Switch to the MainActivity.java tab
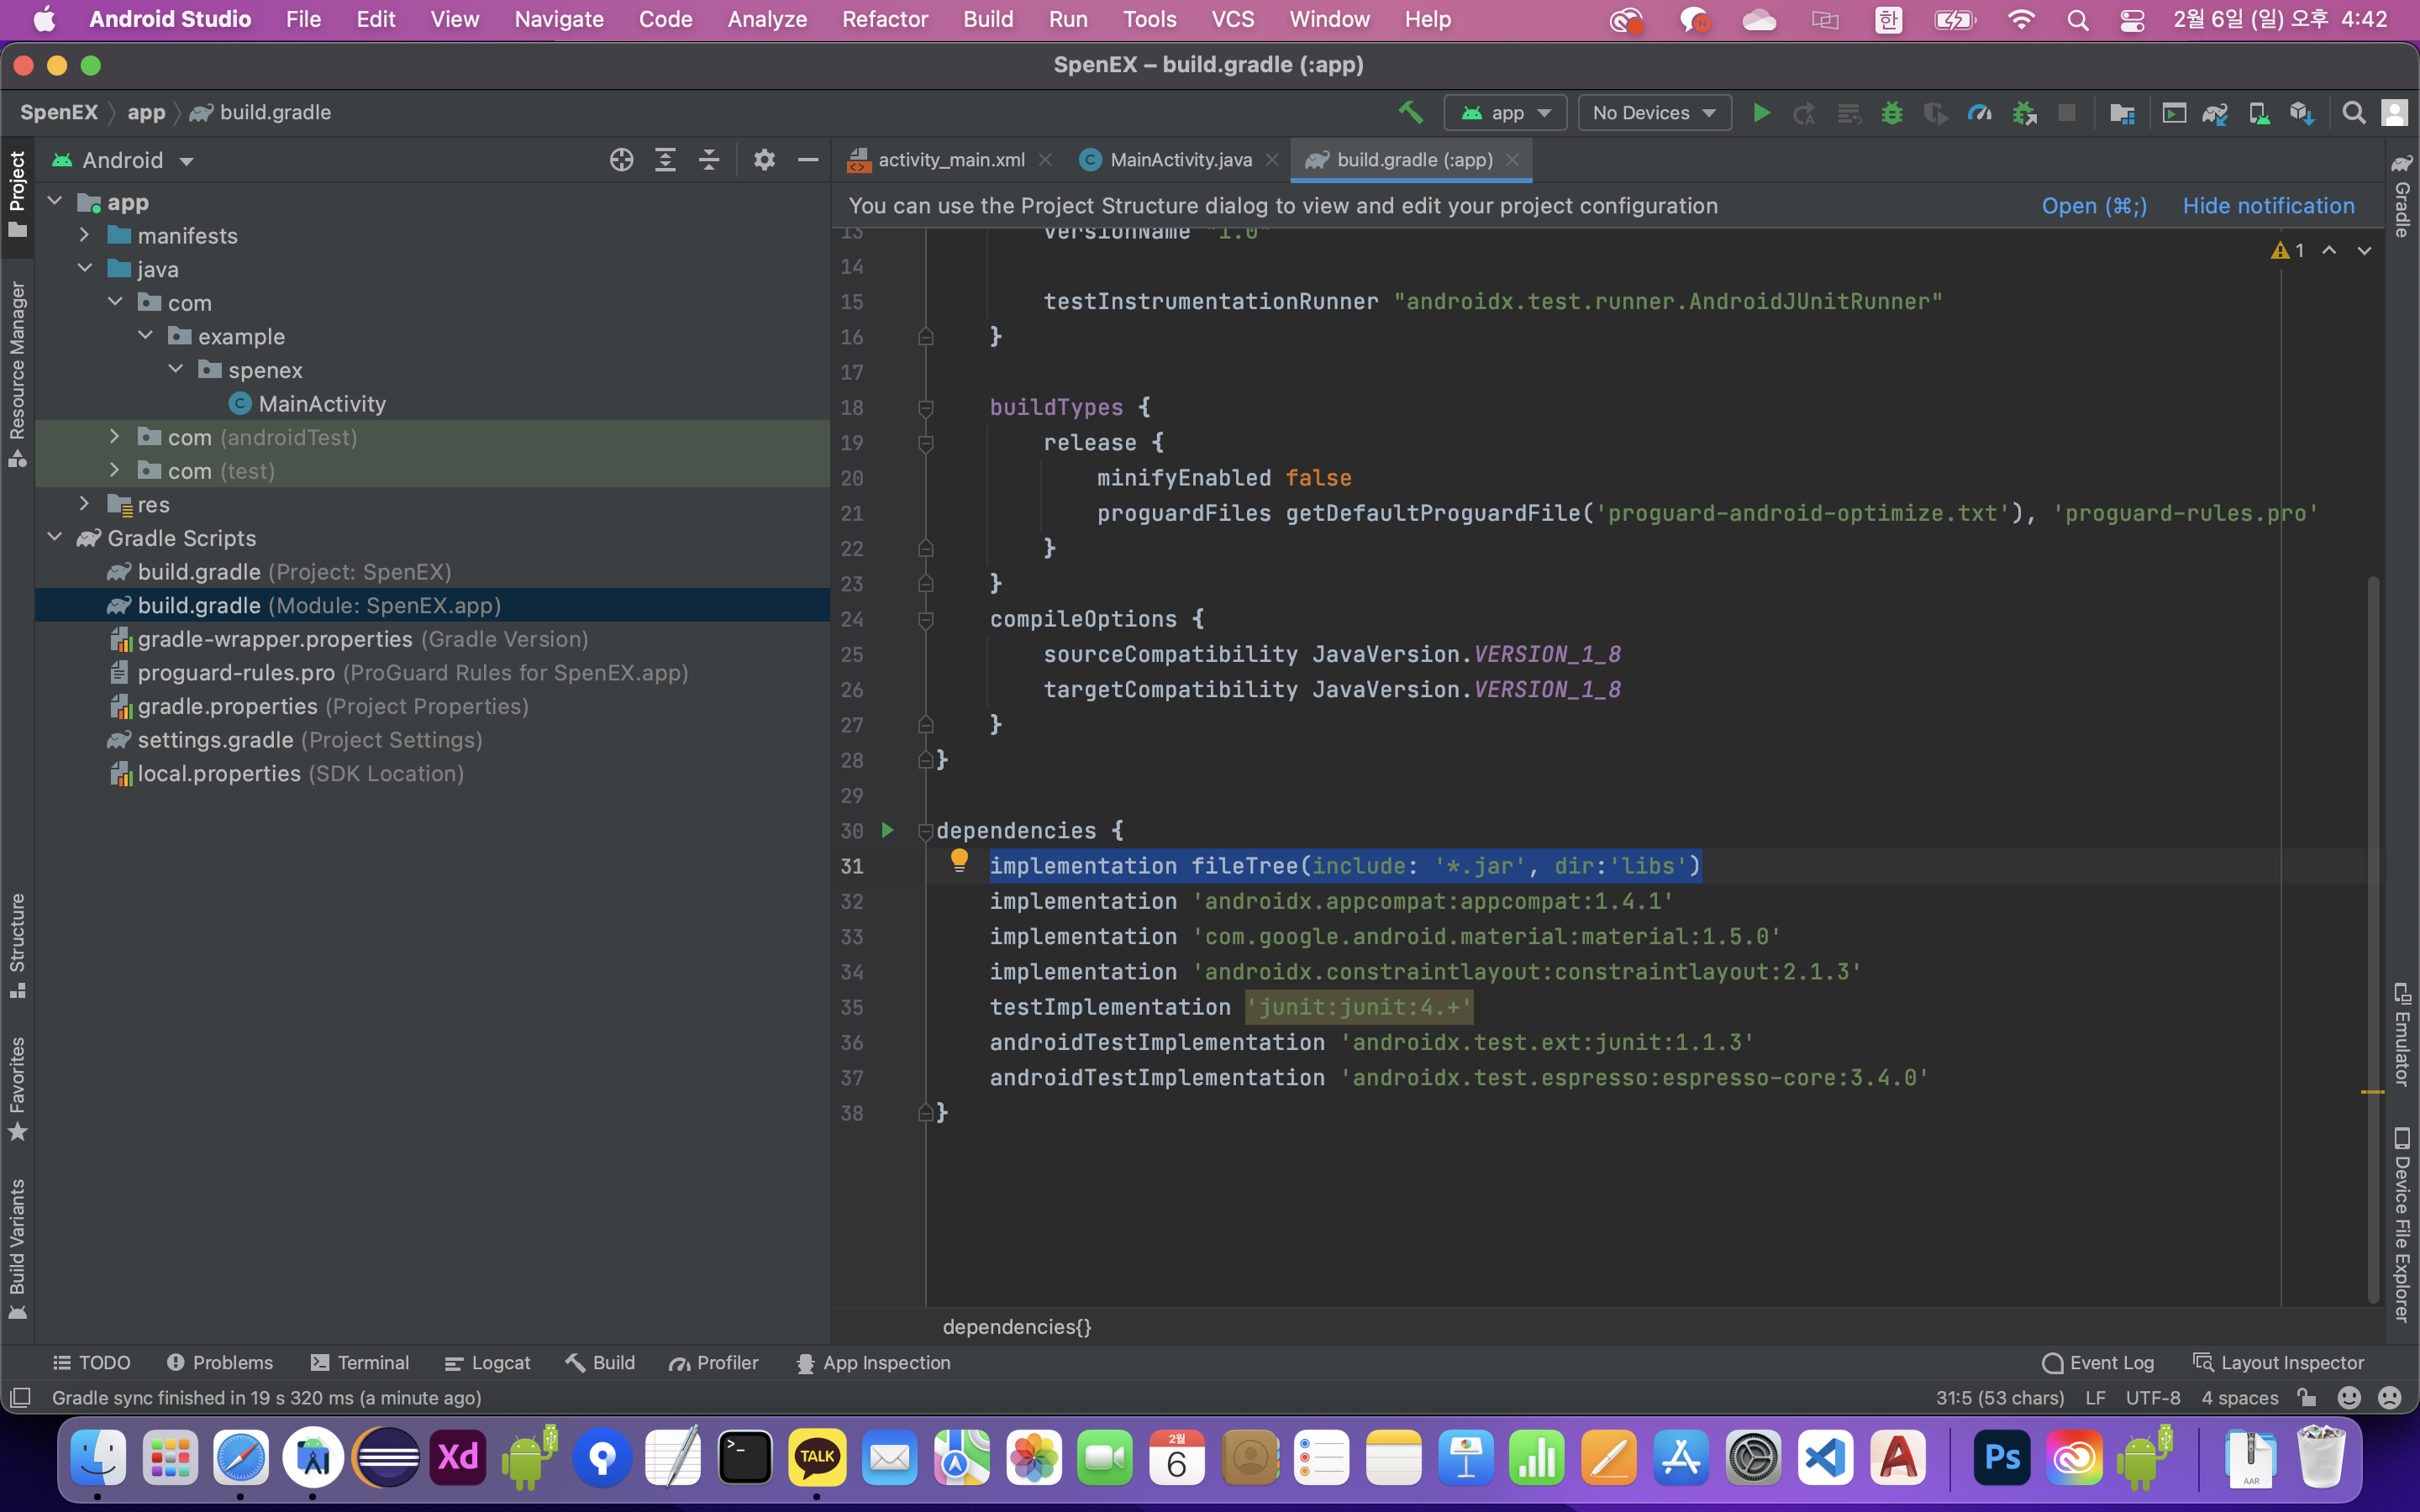This screenshot has height=1512, width=2420. pos(1180,160)
